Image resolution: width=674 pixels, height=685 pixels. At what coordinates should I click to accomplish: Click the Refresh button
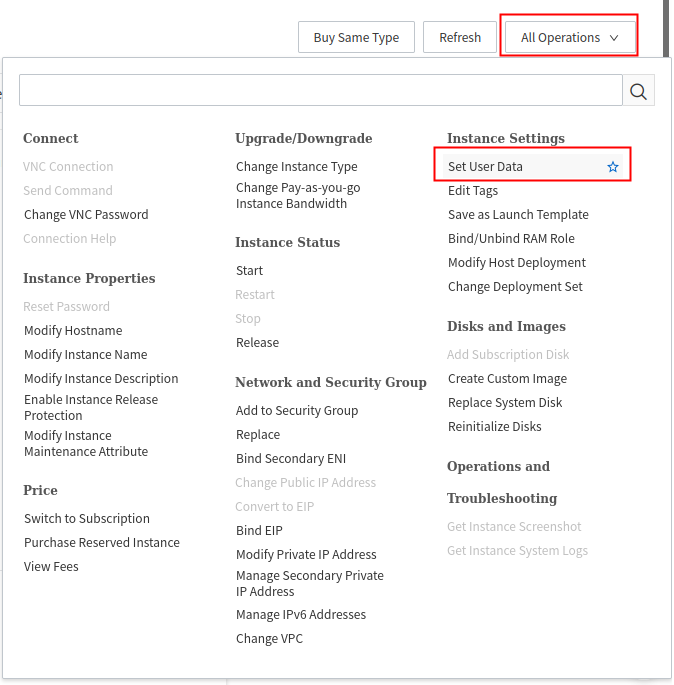[460, 38]
